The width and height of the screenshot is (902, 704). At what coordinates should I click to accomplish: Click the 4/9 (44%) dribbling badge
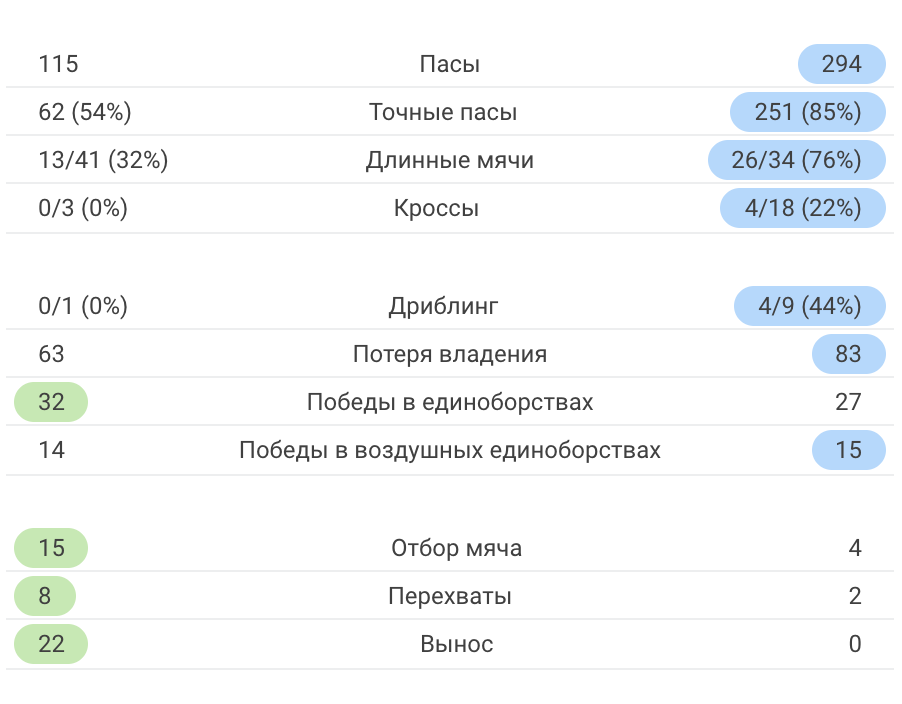pyautogui.click(x=810, y=306)
